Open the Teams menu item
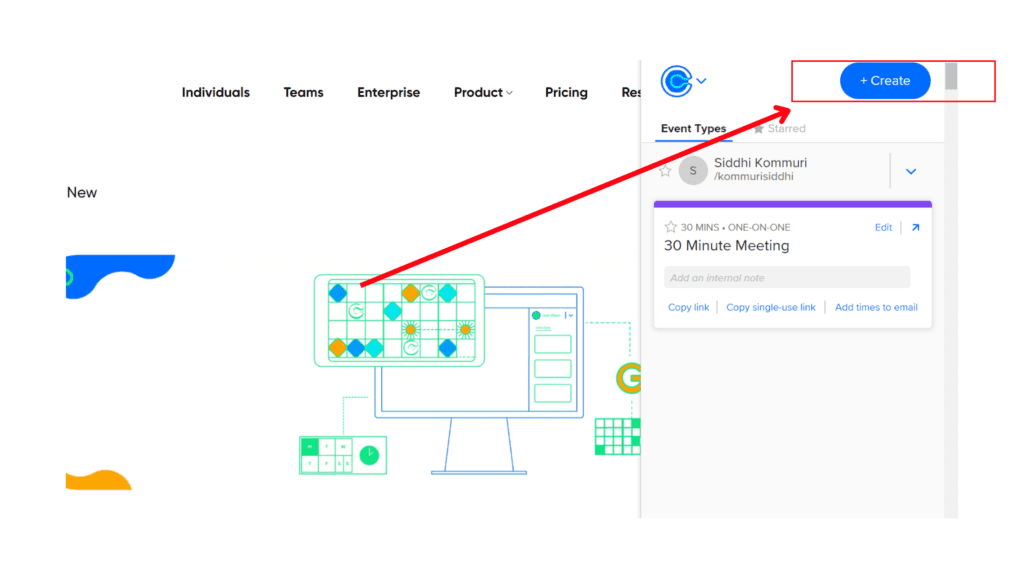1024x576 pixels. coord(303,92)
